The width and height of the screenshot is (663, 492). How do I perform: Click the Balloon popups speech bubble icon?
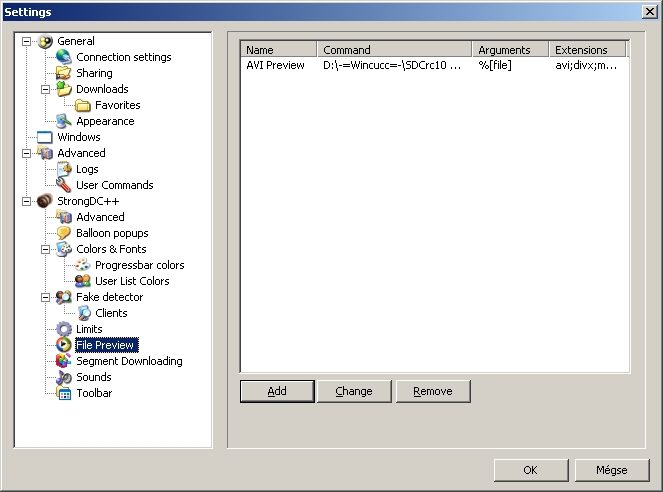(x=64, y=233)
